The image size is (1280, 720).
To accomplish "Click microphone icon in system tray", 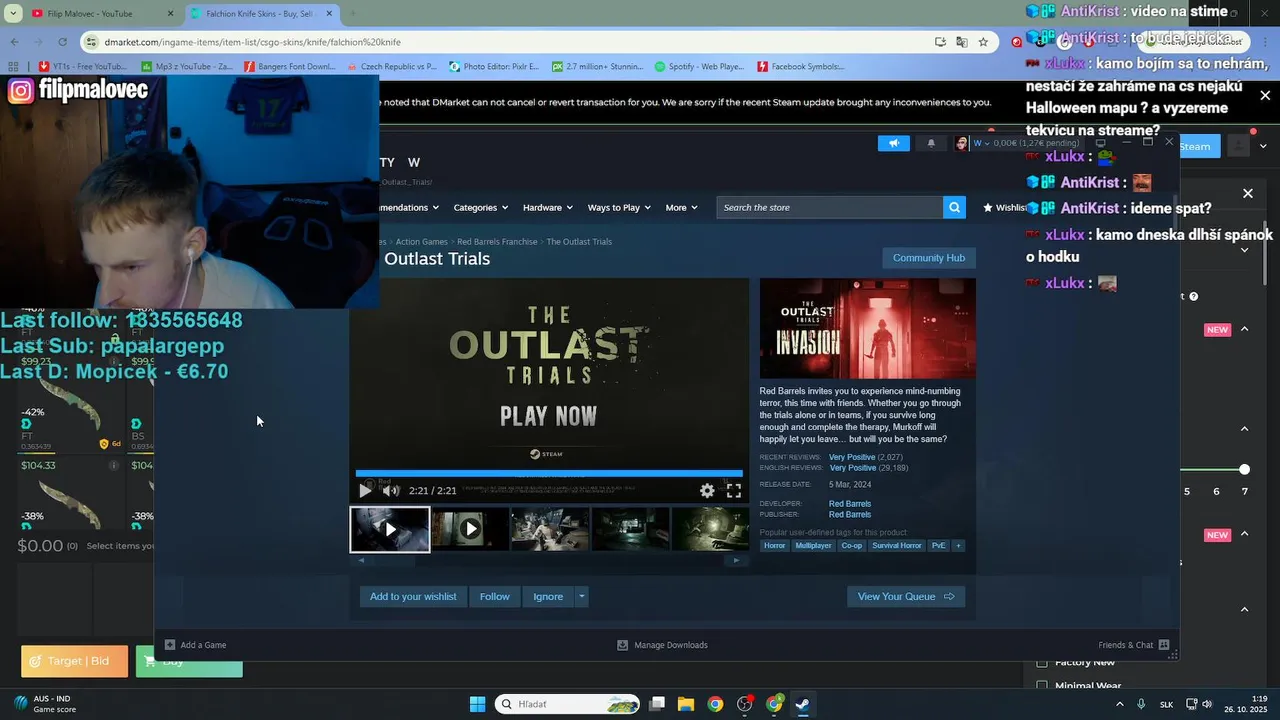I will (x=1141, y=704).
